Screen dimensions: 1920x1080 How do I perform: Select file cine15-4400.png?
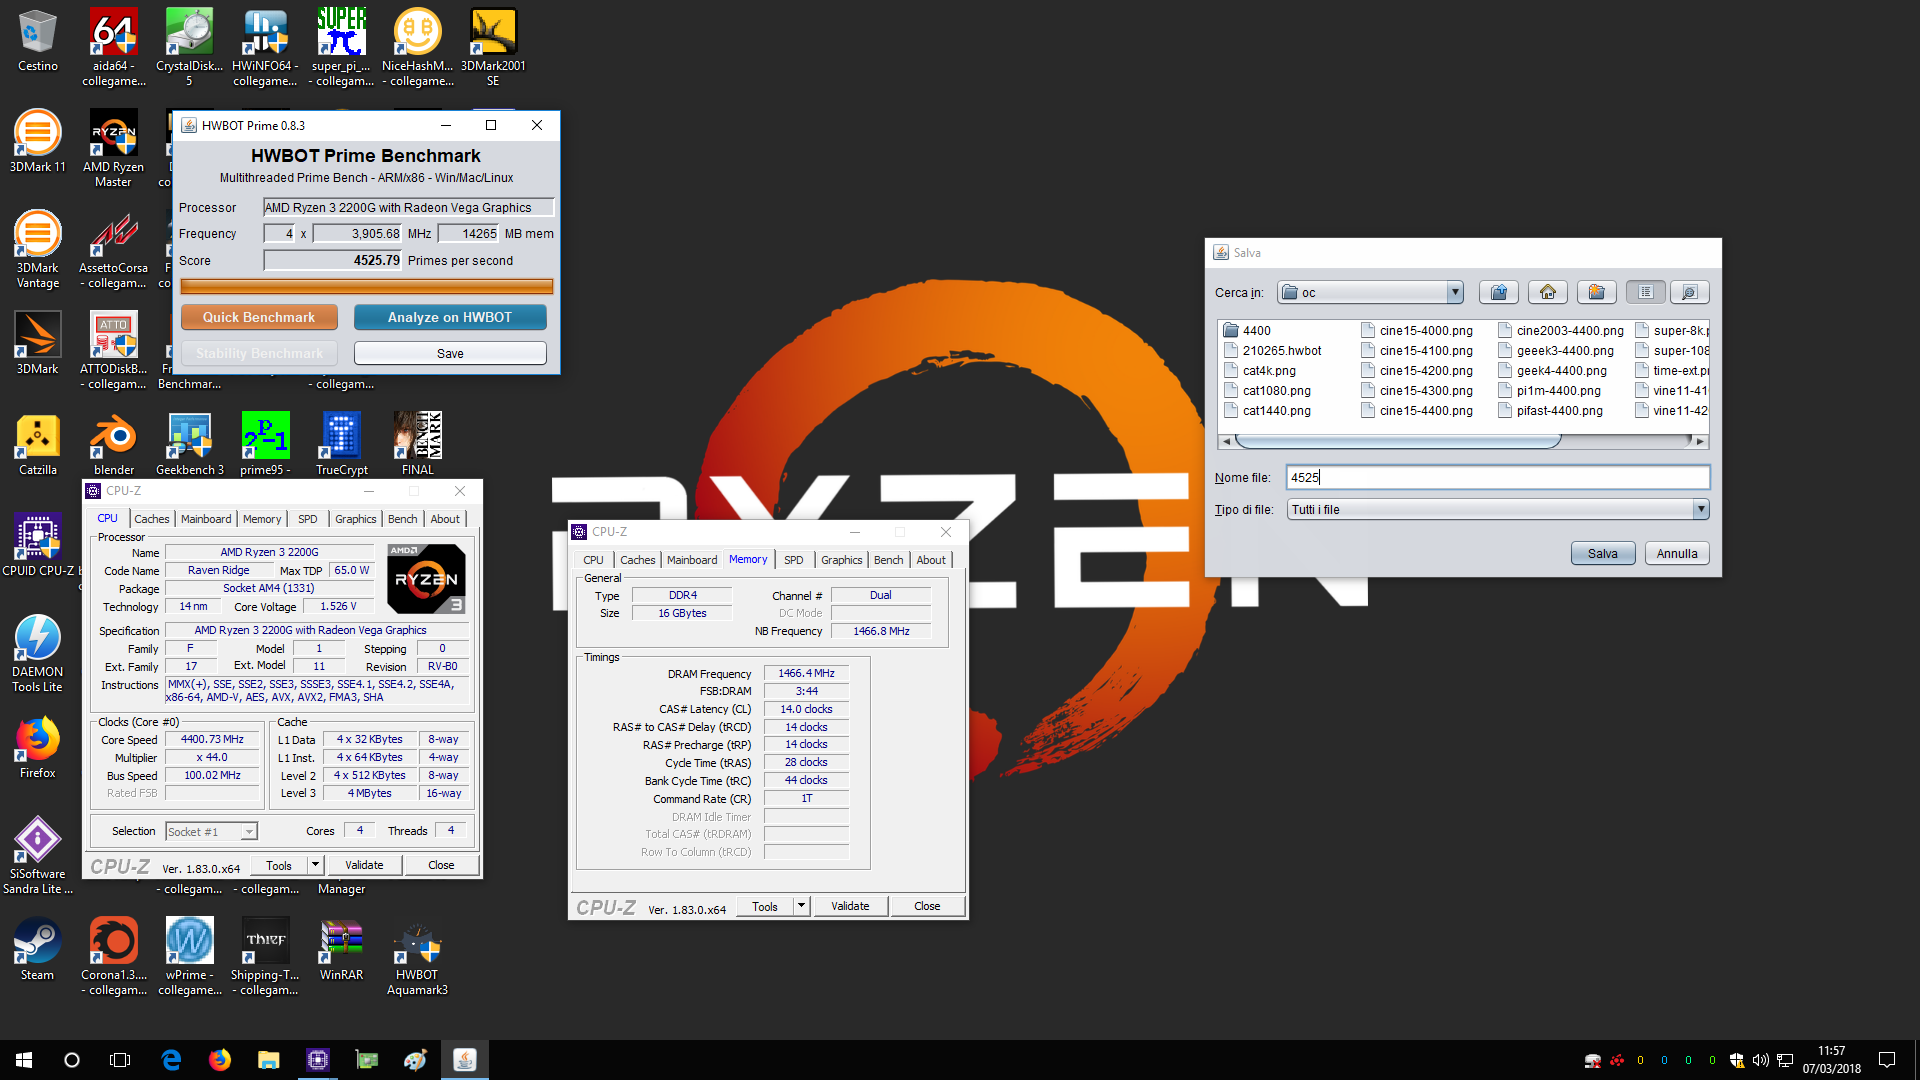tap(1417, 410)
